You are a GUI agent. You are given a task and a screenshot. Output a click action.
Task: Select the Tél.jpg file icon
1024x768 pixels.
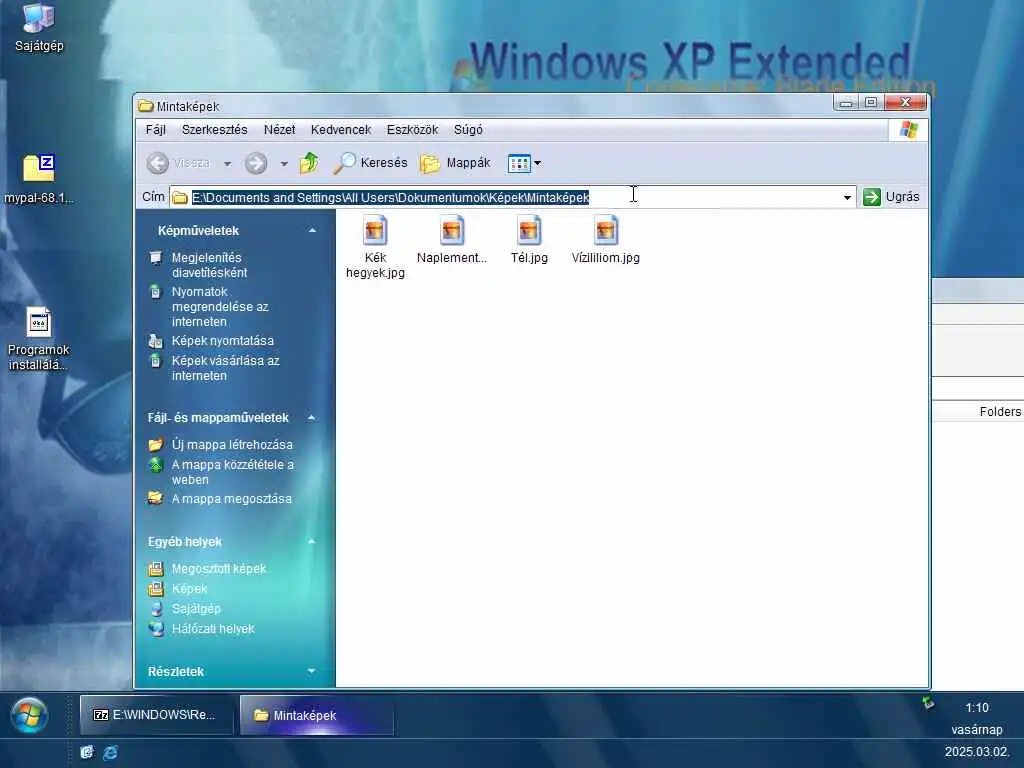(x=528, y=232)
